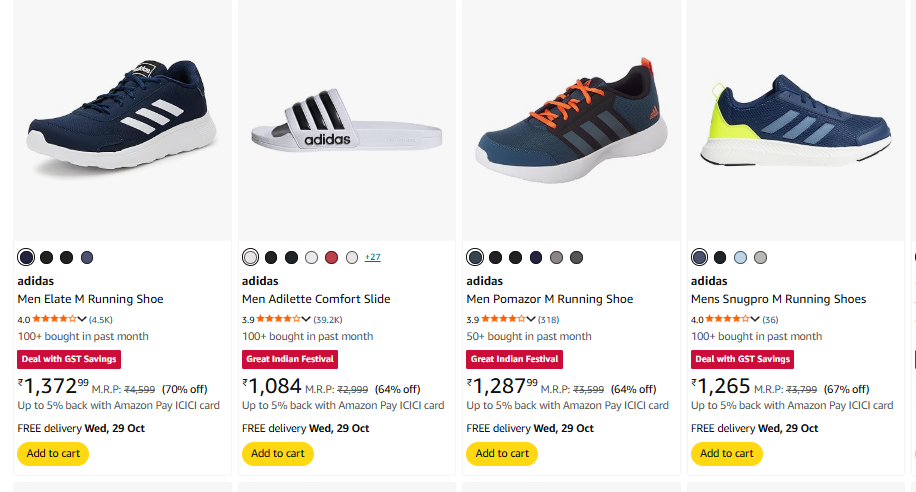Show the +27 more colors link

tap(372, 257)
